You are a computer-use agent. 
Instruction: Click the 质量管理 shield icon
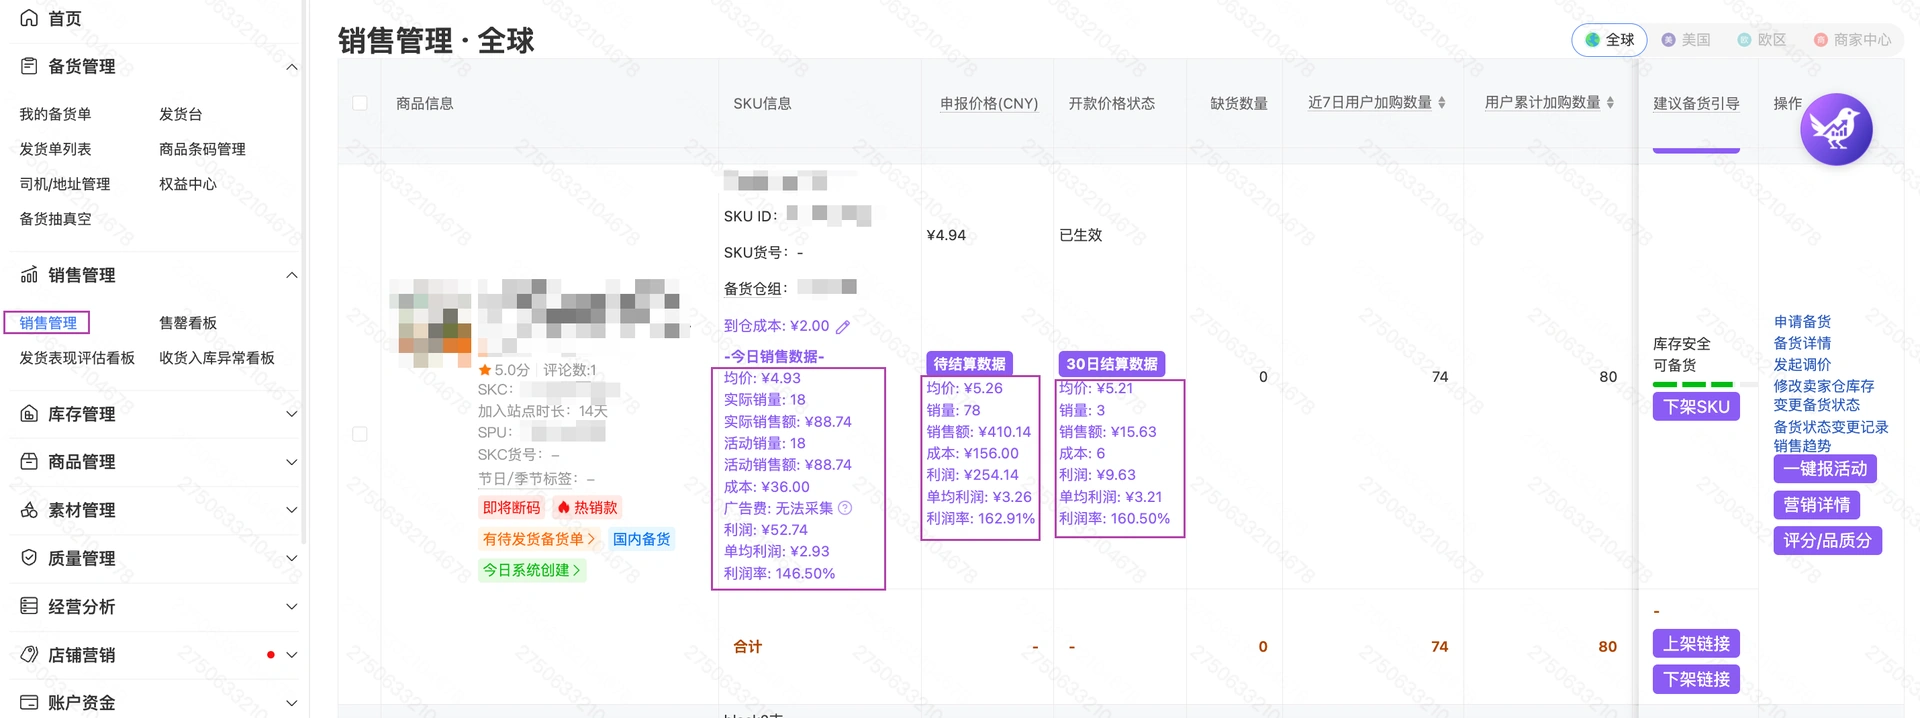pos(29,558)
